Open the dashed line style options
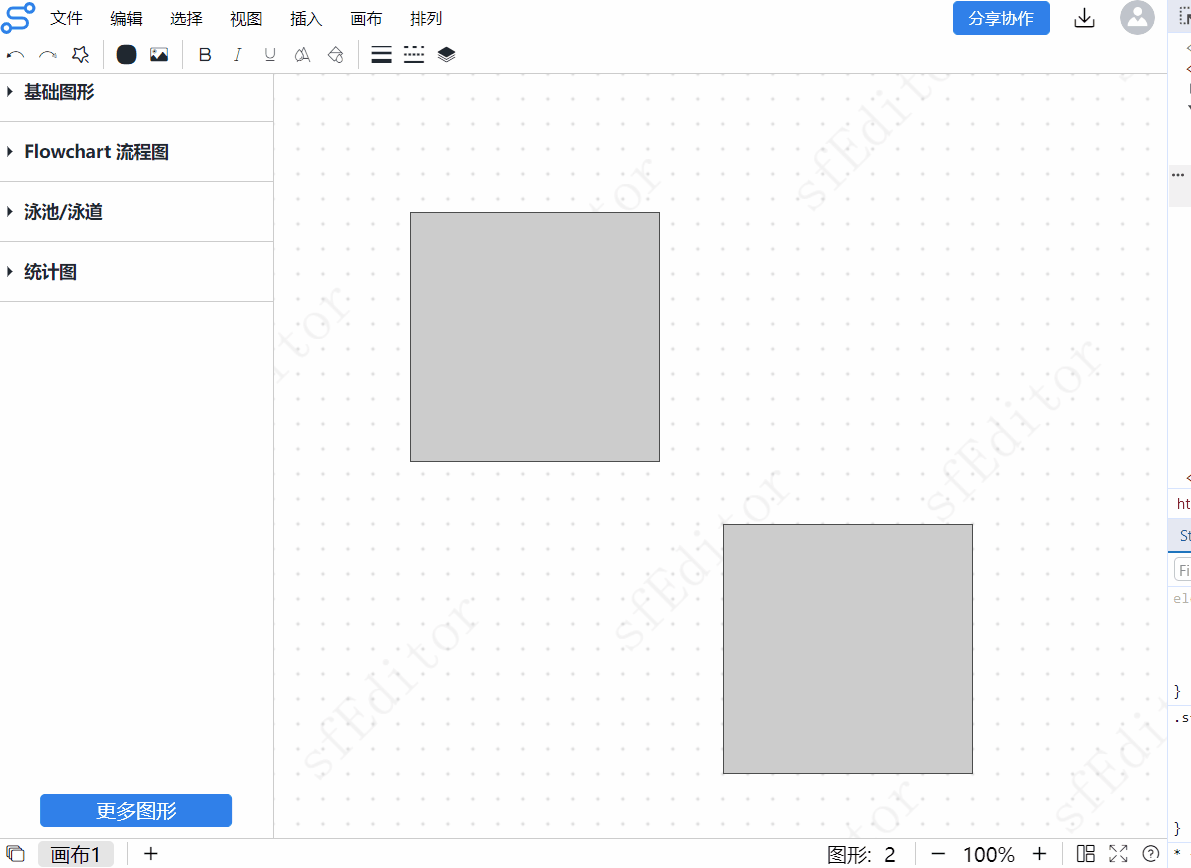The height and width of the screenshot is (868, 1191). click(414, 55)
